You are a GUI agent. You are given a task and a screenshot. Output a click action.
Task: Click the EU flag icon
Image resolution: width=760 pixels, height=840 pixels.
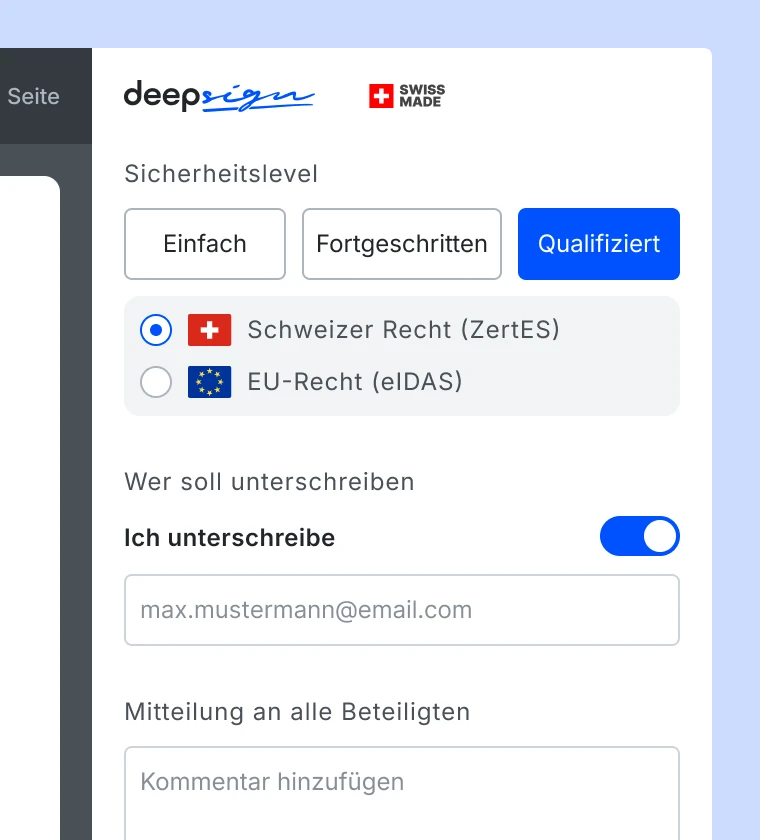209,382
